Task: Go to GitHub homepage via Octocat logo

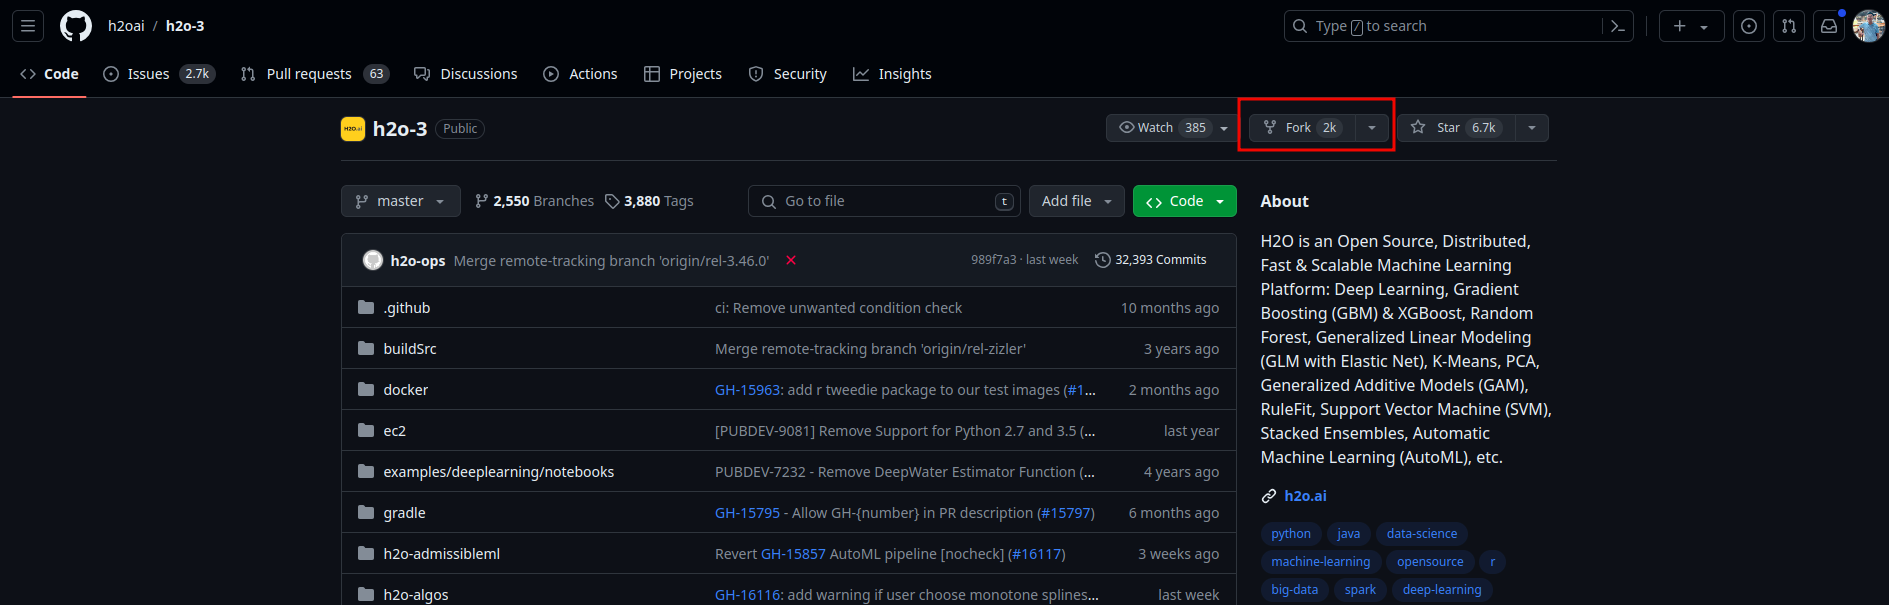Action: (x=76, y=26)
